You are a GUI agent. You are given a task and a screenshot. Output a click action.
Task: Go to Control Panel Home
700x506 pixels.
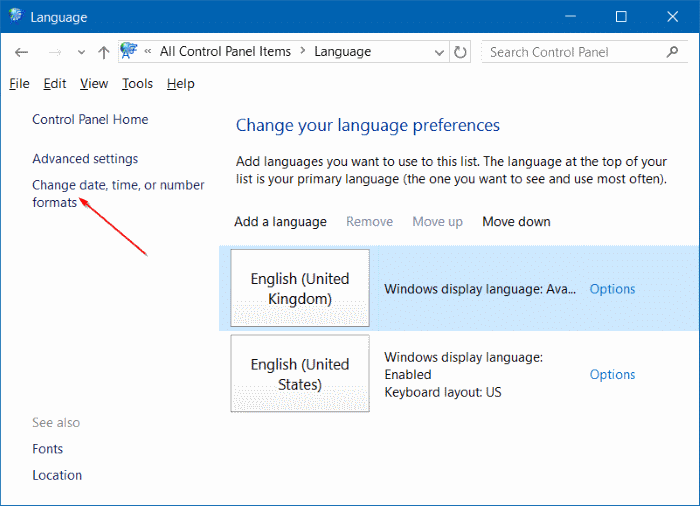click(90, 120)
